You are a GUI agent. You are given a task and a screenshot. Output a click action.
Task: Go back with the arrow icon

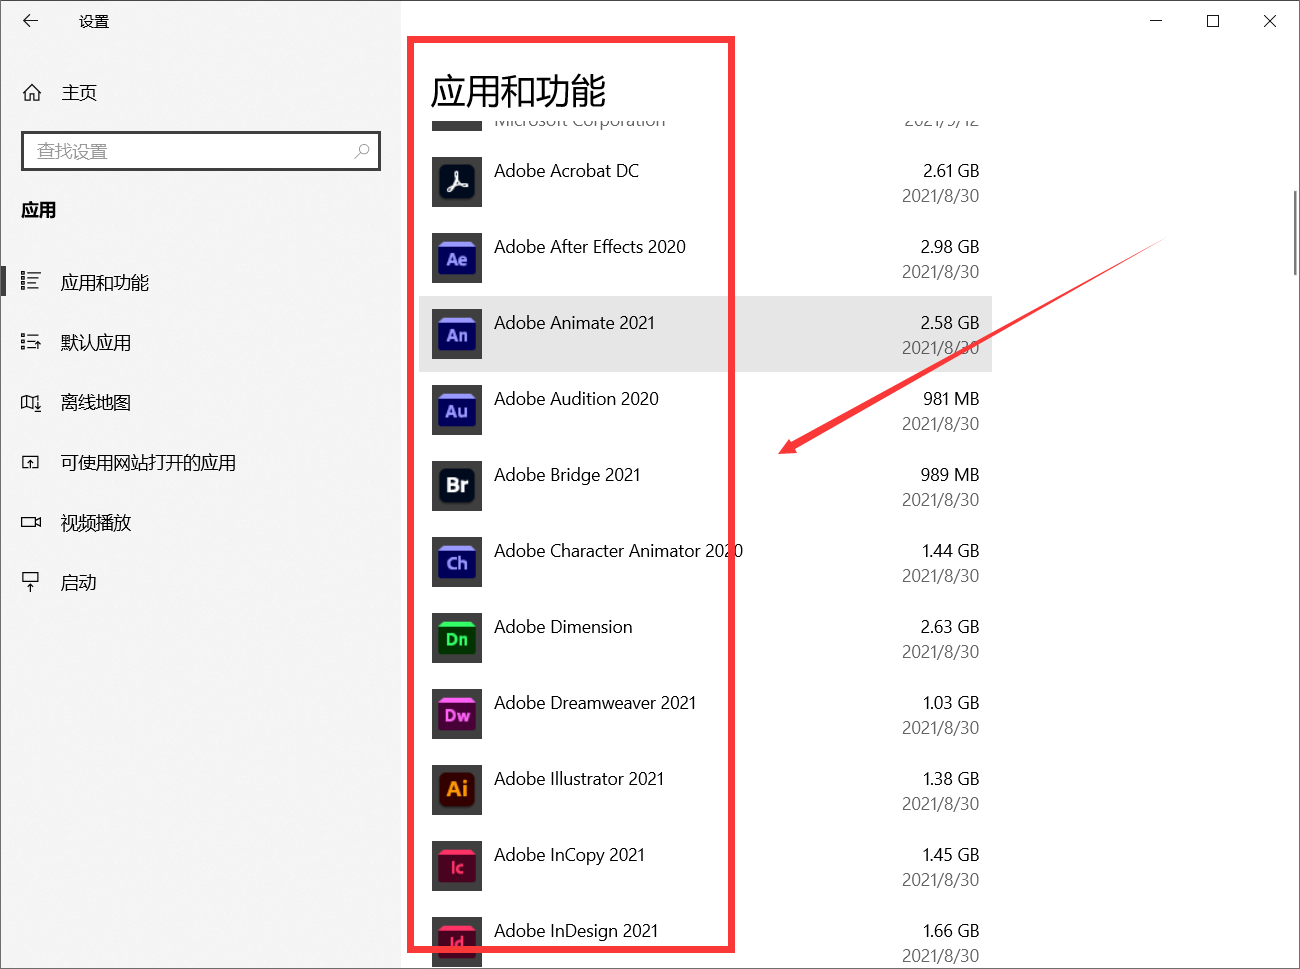pyautogui.click(x=30, y=20)
